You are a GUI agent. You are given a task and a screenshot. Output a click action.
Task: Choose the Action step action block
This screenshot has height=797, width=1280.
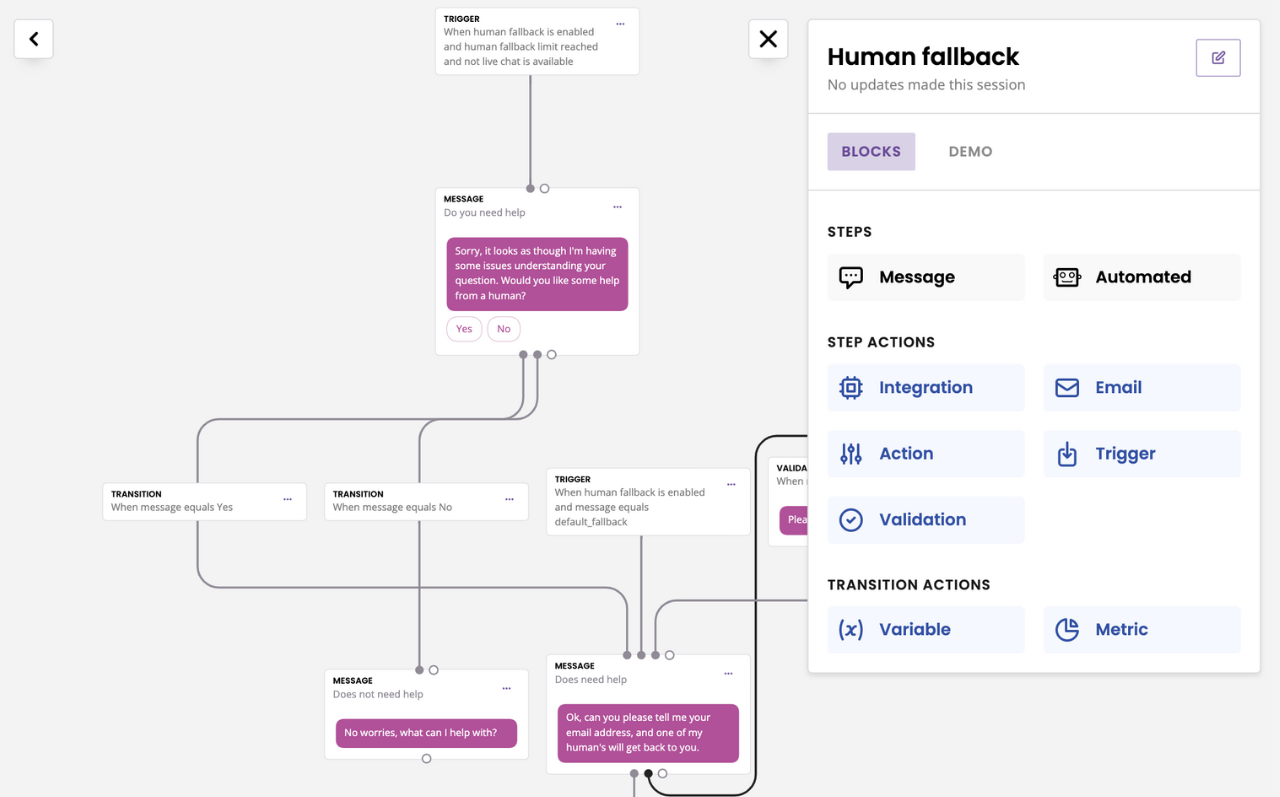coord(925,453)
